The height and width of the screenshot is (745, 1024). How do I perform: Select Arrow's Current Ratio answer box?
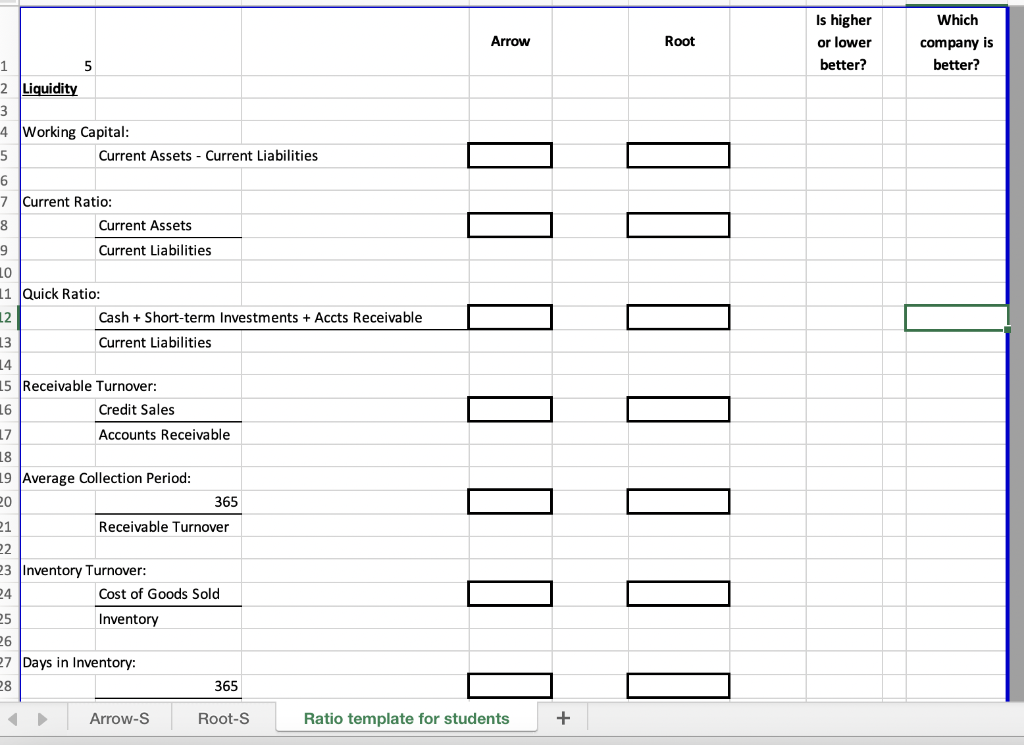(x=510, y=225)
